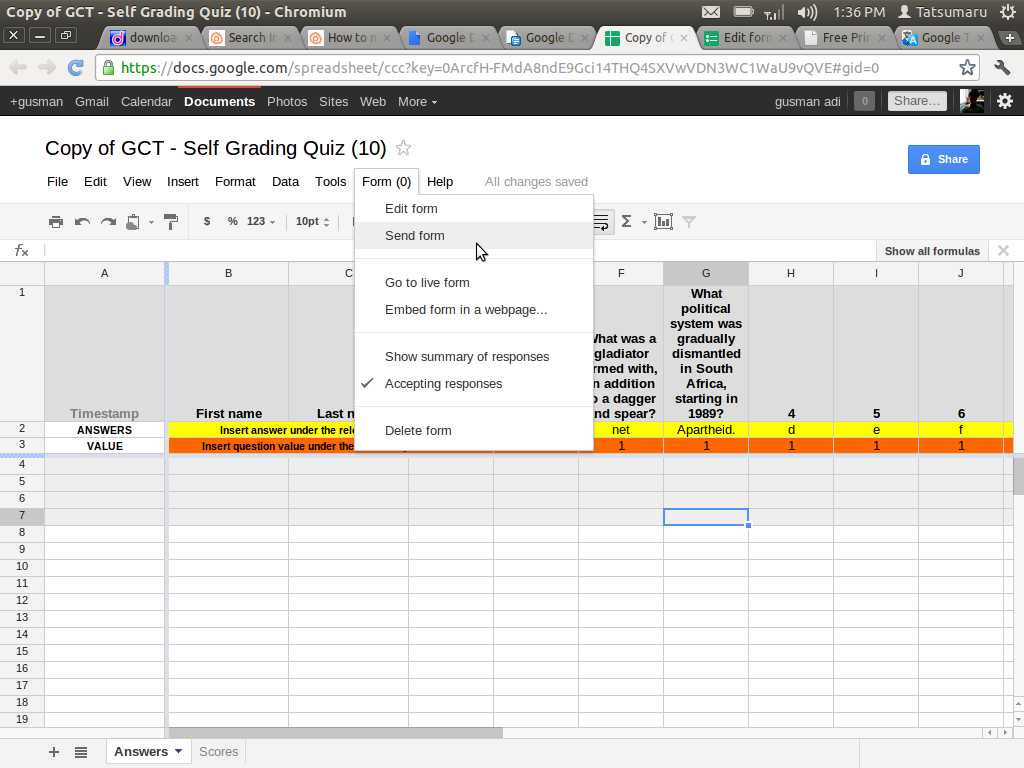Star this spreadsheet title
1024x768 pixels.
(x=404, y=148)
